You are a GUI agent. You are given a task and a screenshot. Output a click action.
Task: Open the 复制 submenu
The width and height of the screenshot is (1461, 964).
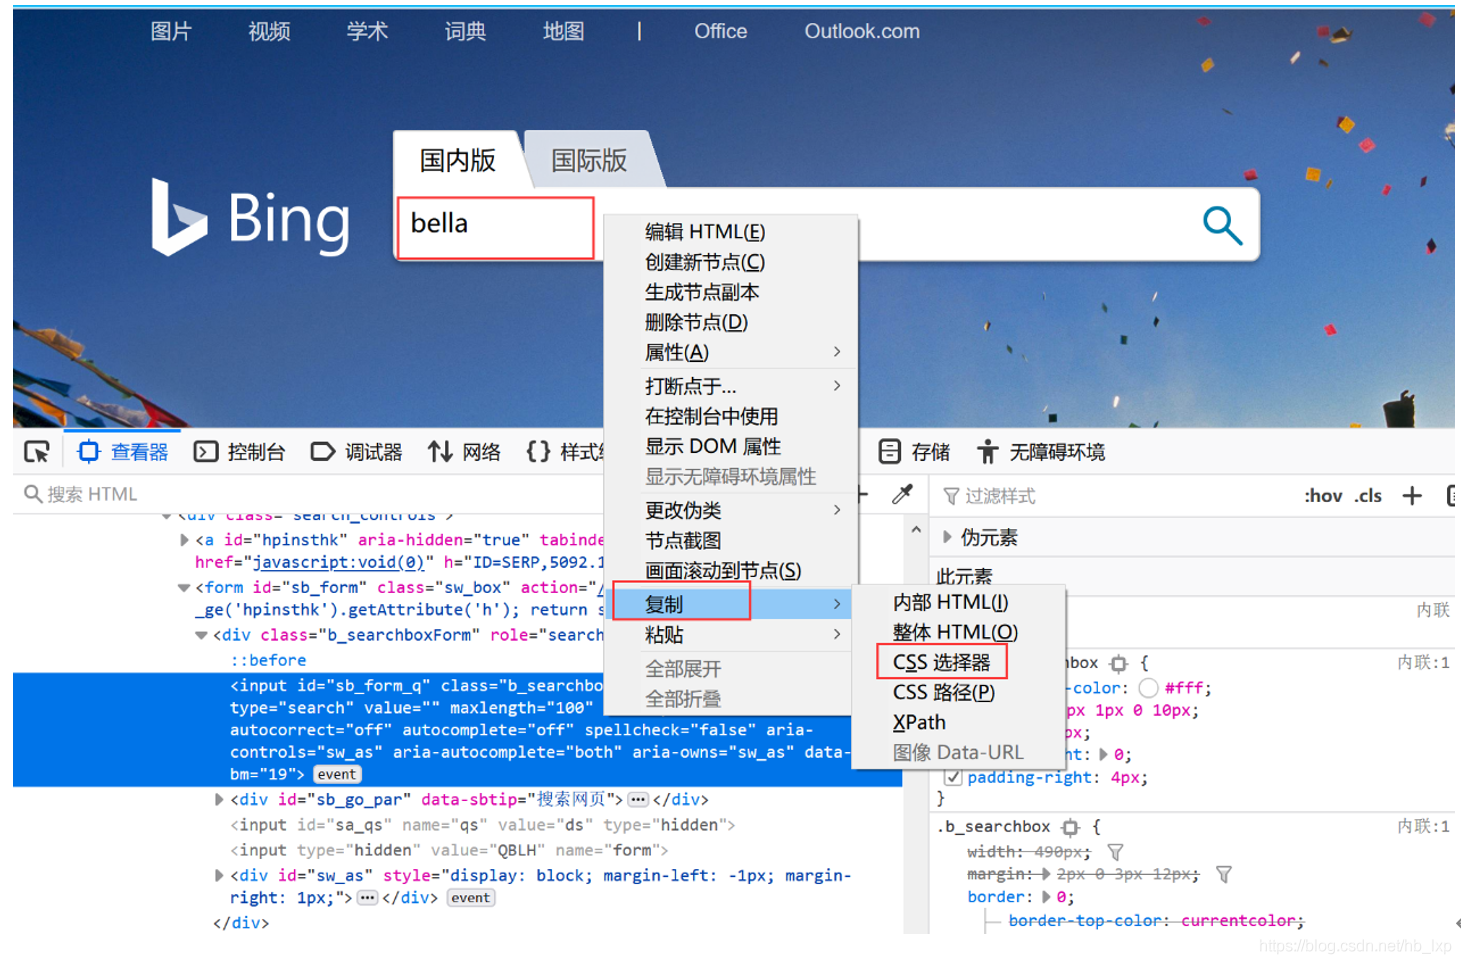tap(731, 604)
